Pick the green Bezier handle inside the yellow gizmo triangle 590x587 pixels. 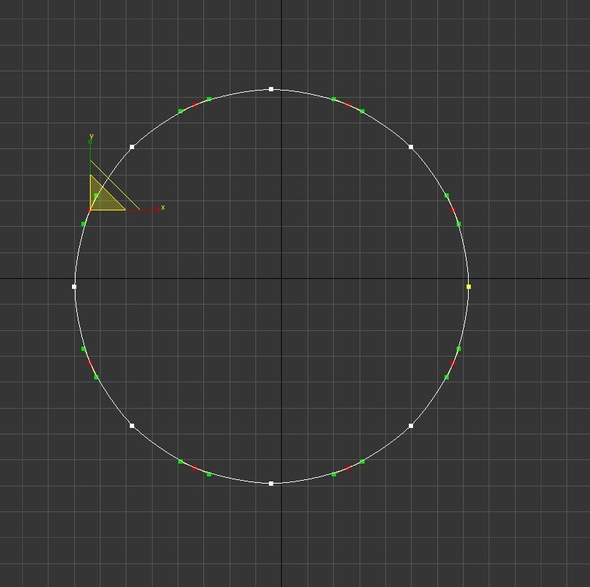click(x=96, y=195)
